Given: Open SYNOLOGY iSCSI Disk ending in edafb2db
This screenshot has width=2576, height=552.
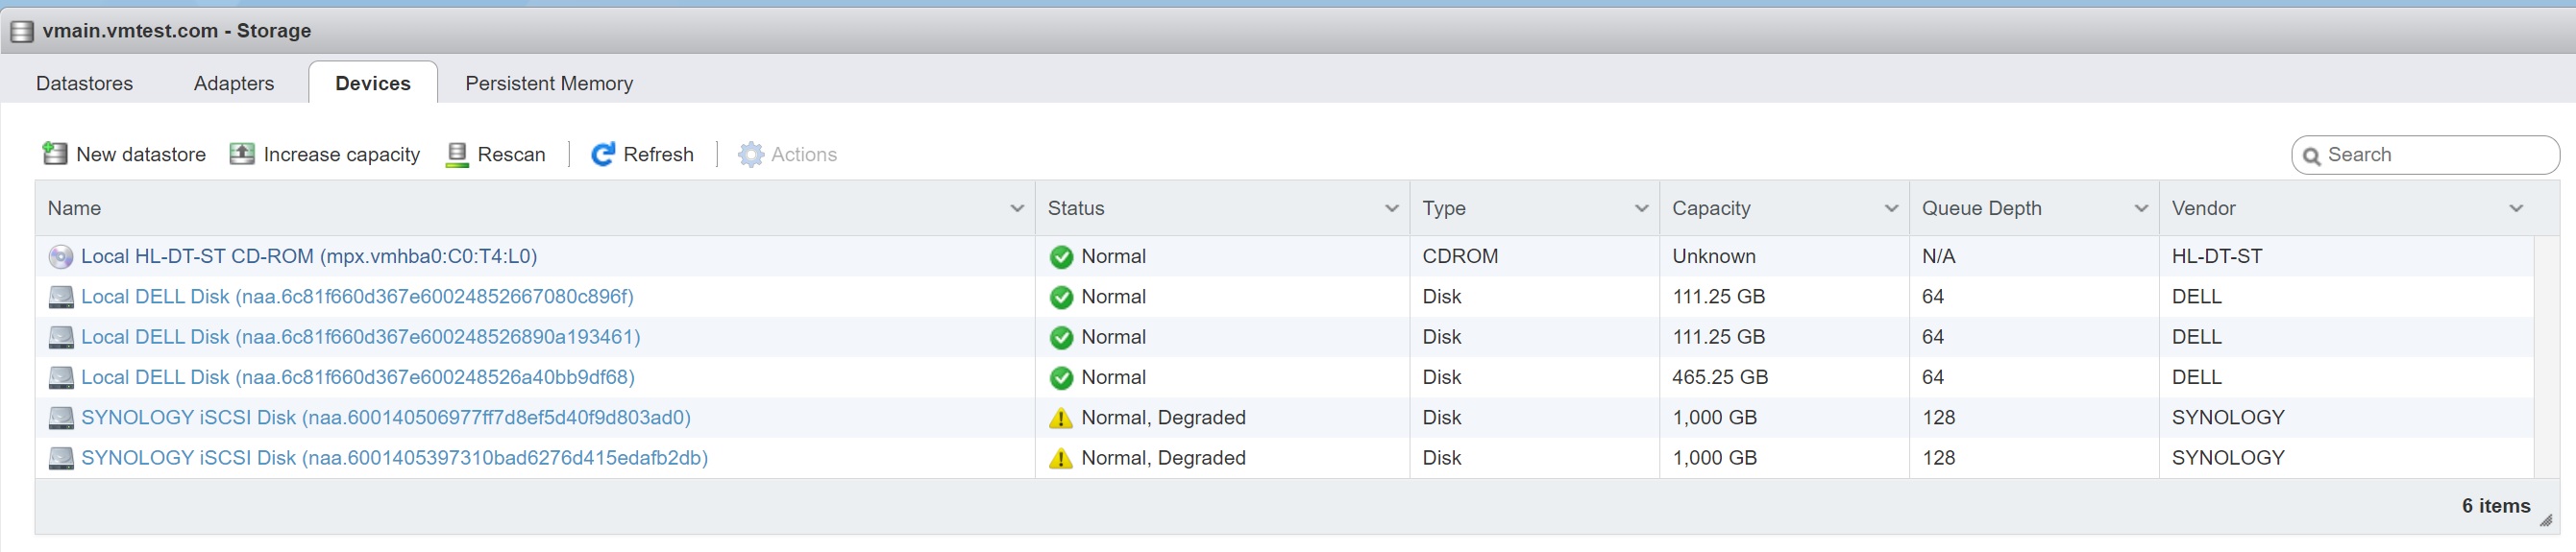Looking at the screenshot, I should click(394, 458).
